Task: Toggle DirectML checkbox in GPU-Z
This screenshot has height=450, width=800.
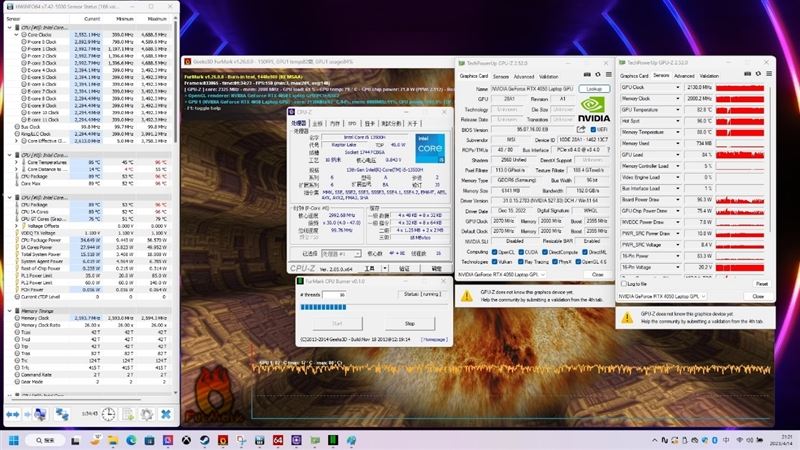Action: [585, 252]
